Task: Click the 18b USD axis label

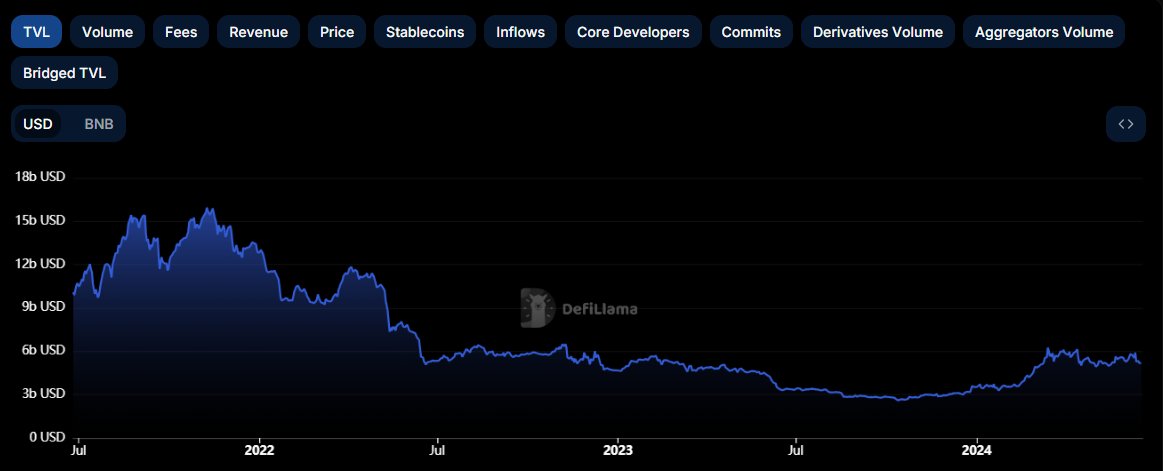Action: [x=40, y=177]
